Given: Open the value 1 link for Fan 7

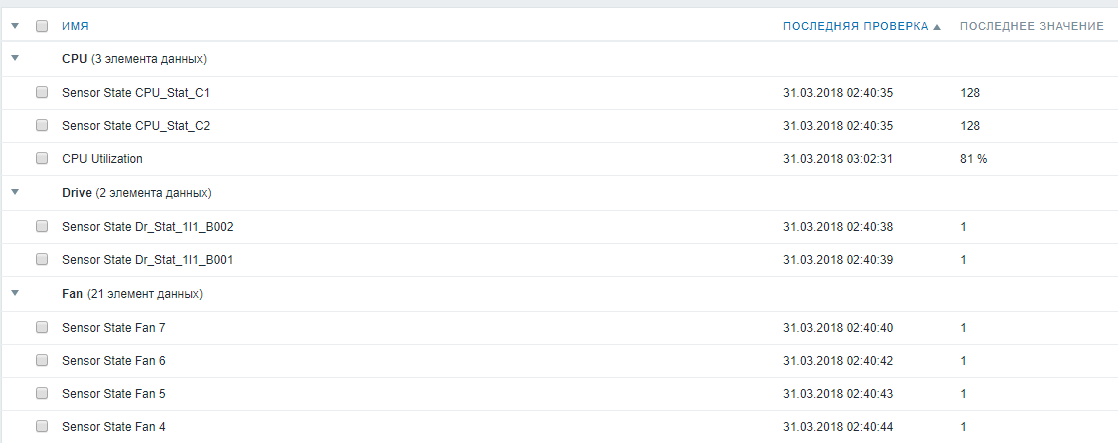Looking at the screenshot, I should point(964,327).
